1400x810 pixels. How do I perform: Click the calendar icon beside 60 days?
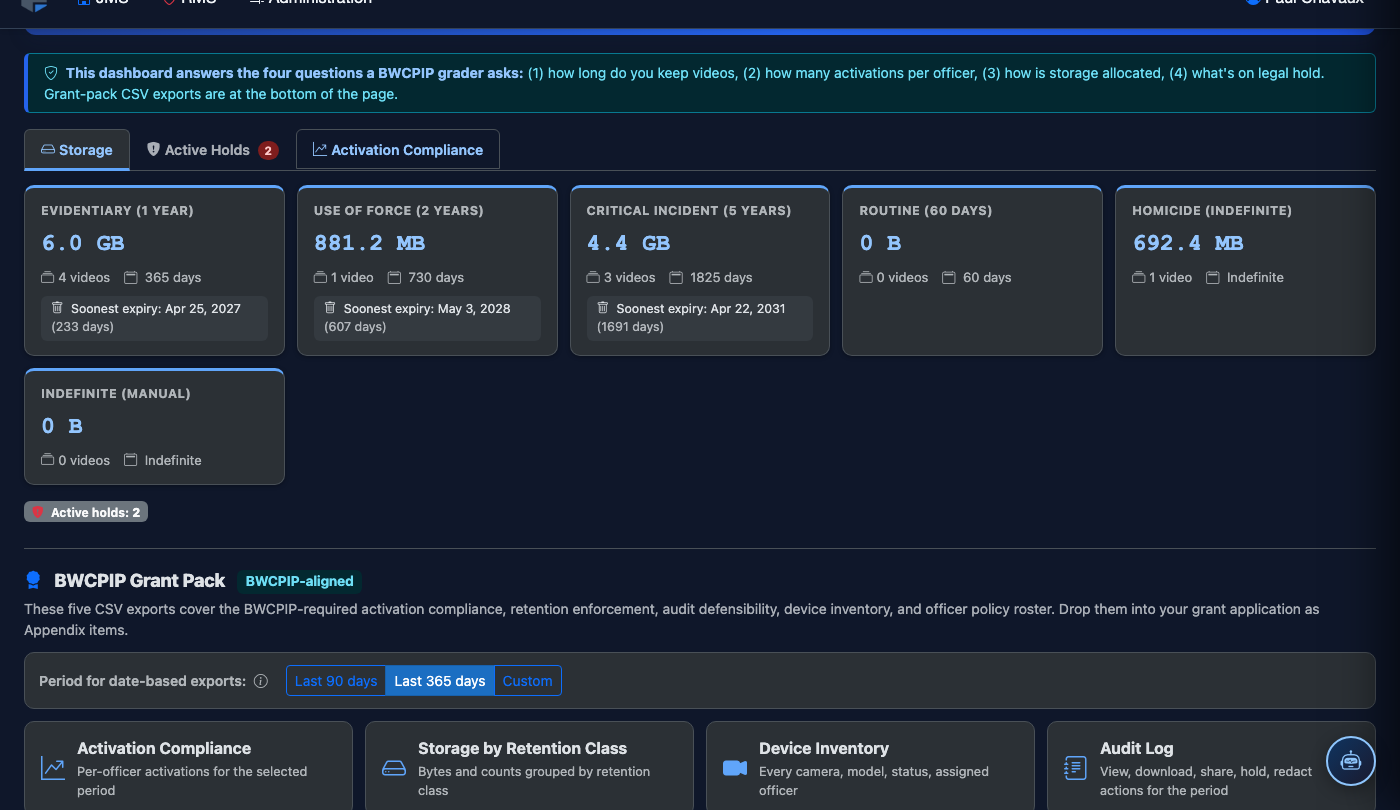[x=949, y=277]
